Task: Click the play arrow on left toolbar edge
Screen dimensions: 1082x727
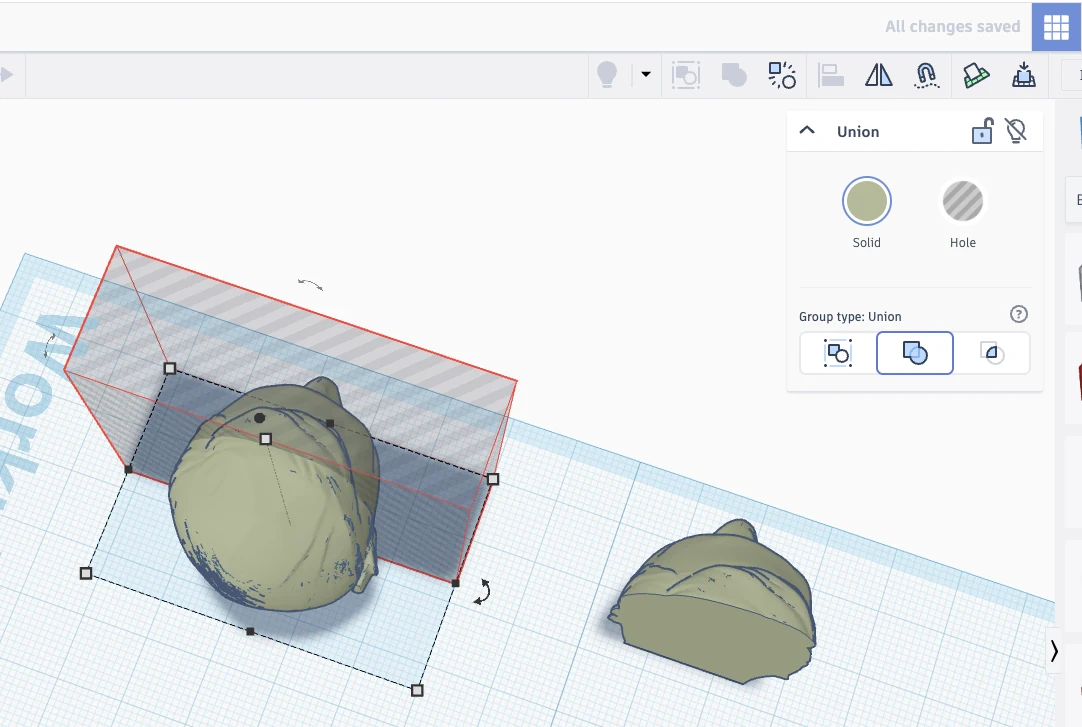Action: click(6, 74)
